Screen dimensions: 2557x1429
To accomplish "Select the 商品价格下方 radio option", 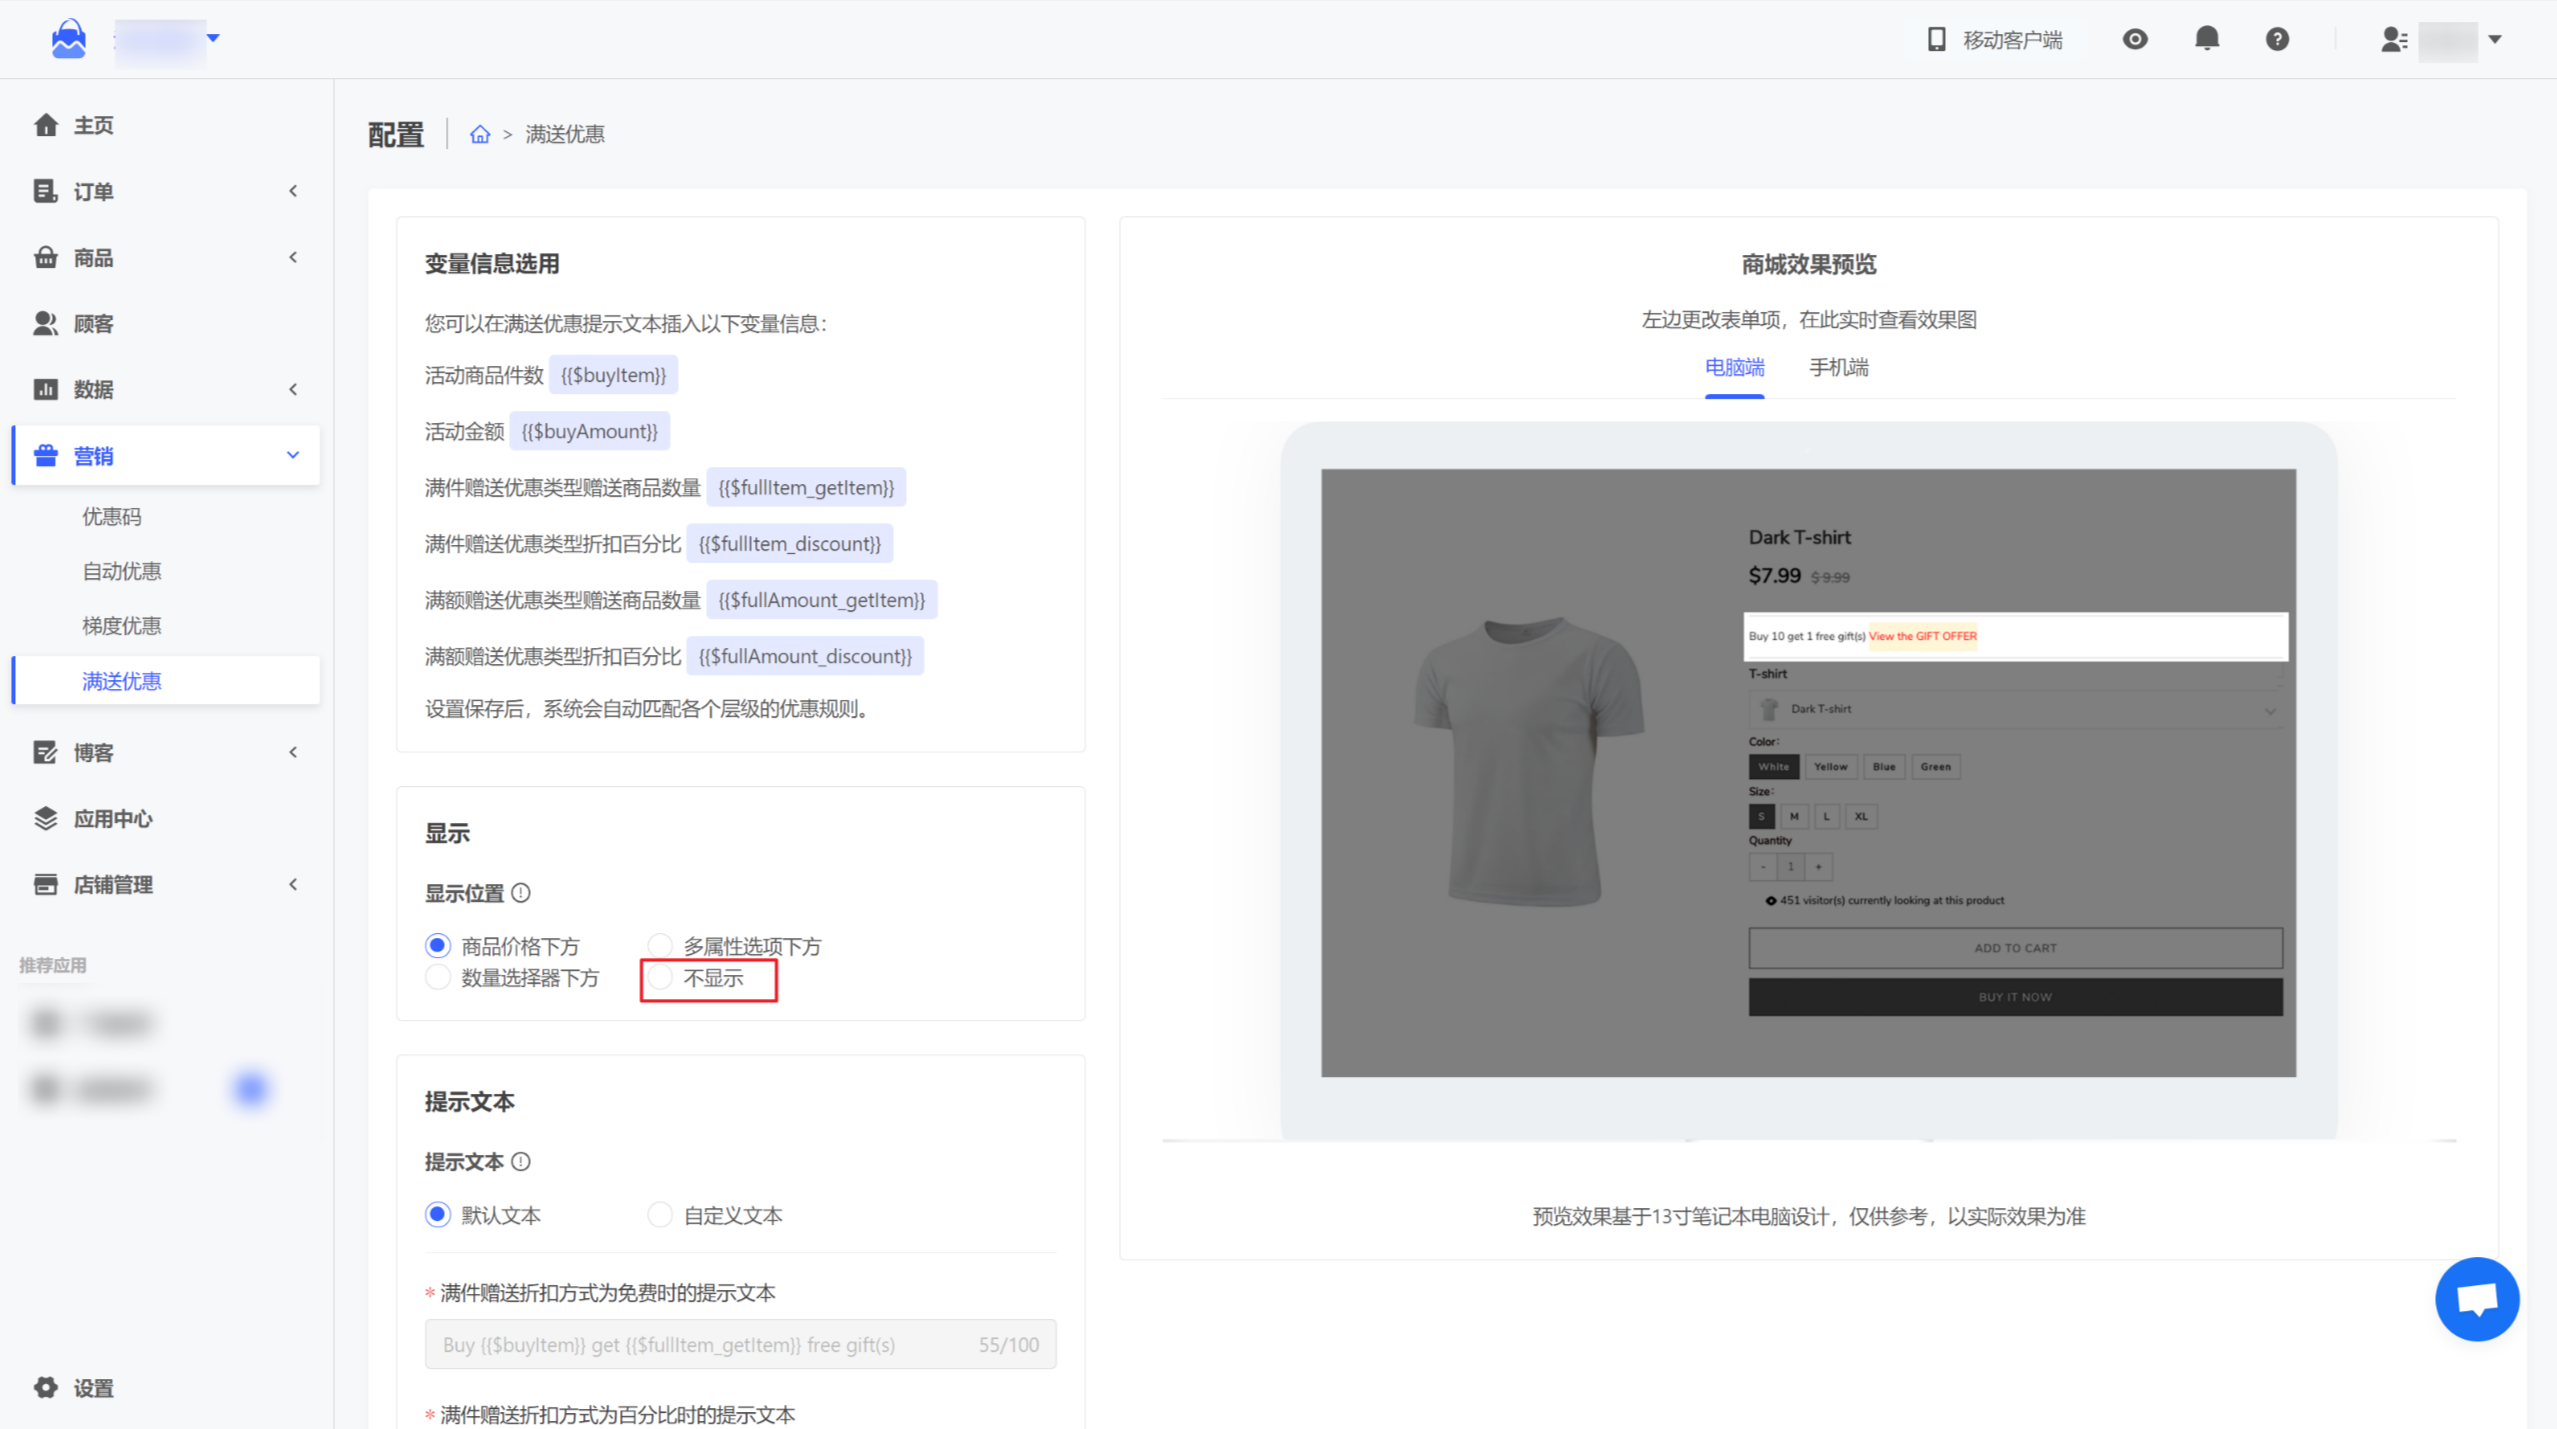I will tap(438, 945).
